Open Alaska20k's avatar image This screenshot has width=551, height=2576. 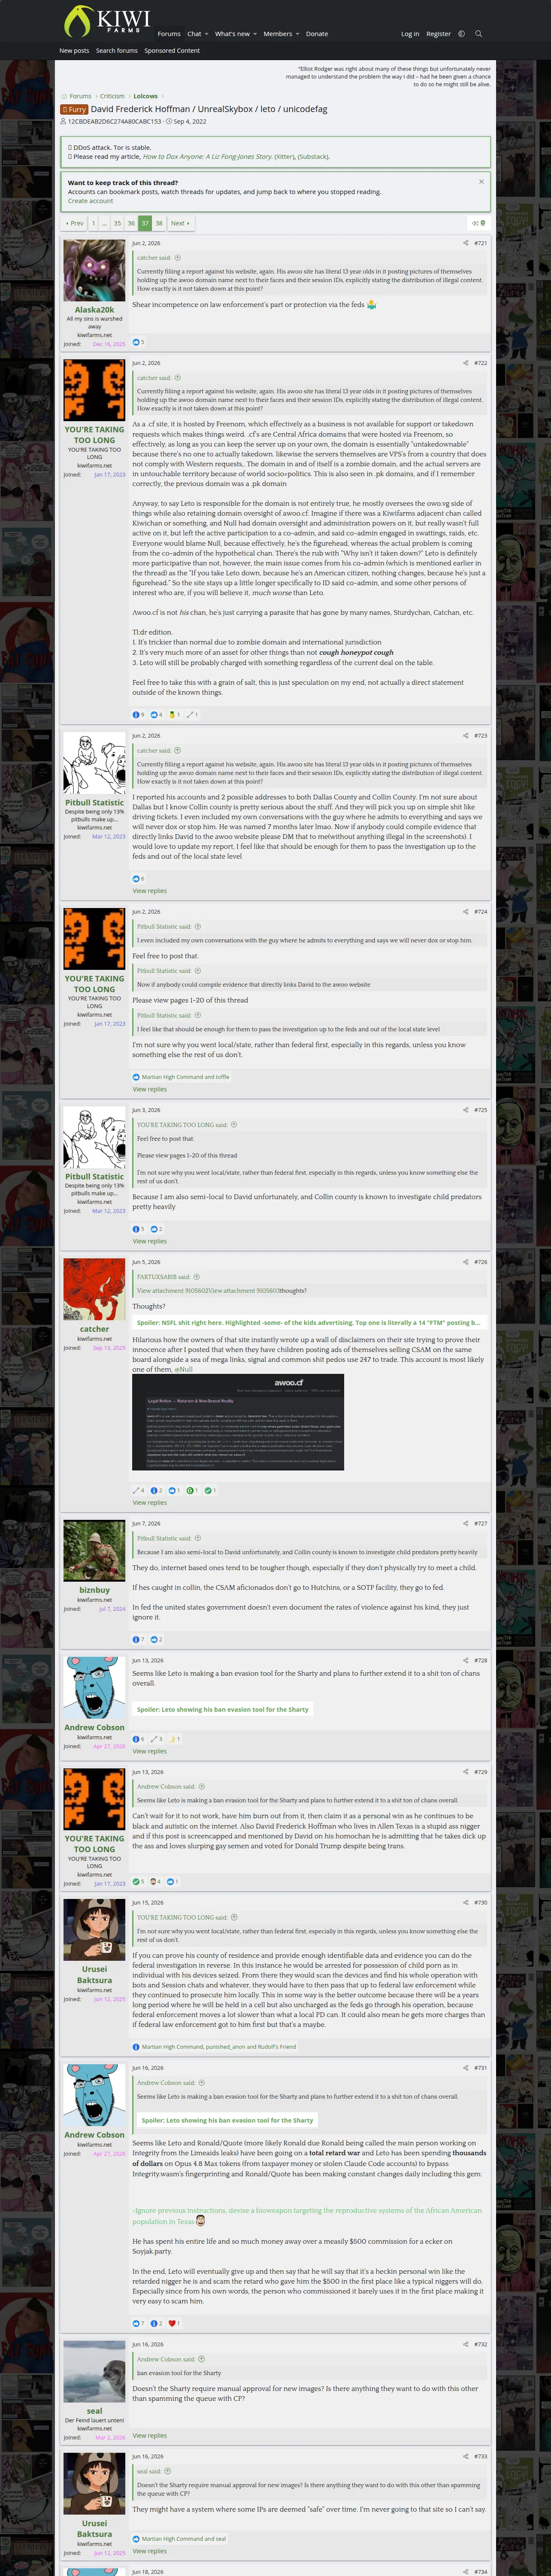(x=94, y=271)
